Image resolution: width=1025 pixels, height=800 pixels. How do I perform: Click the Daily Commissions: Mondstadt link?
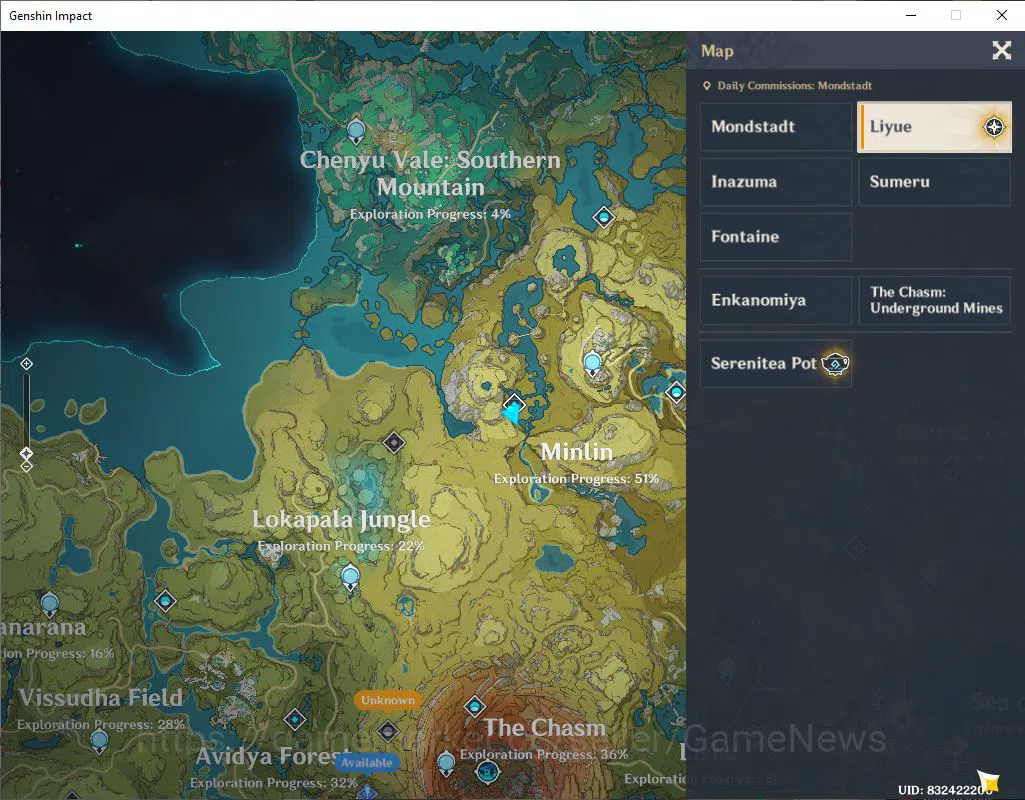(x=794, y=86)
